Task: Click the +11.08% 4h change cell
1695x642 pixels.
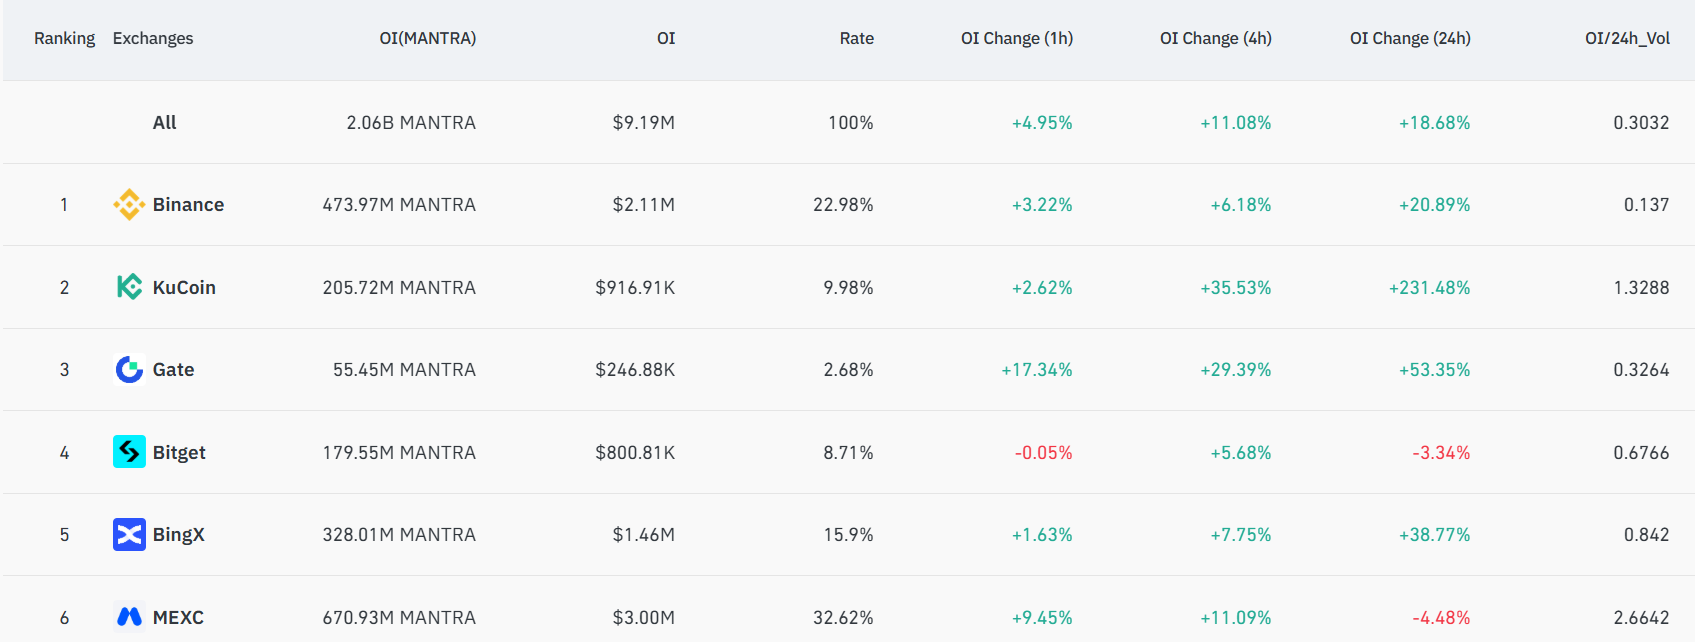Action: [1235, 122]
